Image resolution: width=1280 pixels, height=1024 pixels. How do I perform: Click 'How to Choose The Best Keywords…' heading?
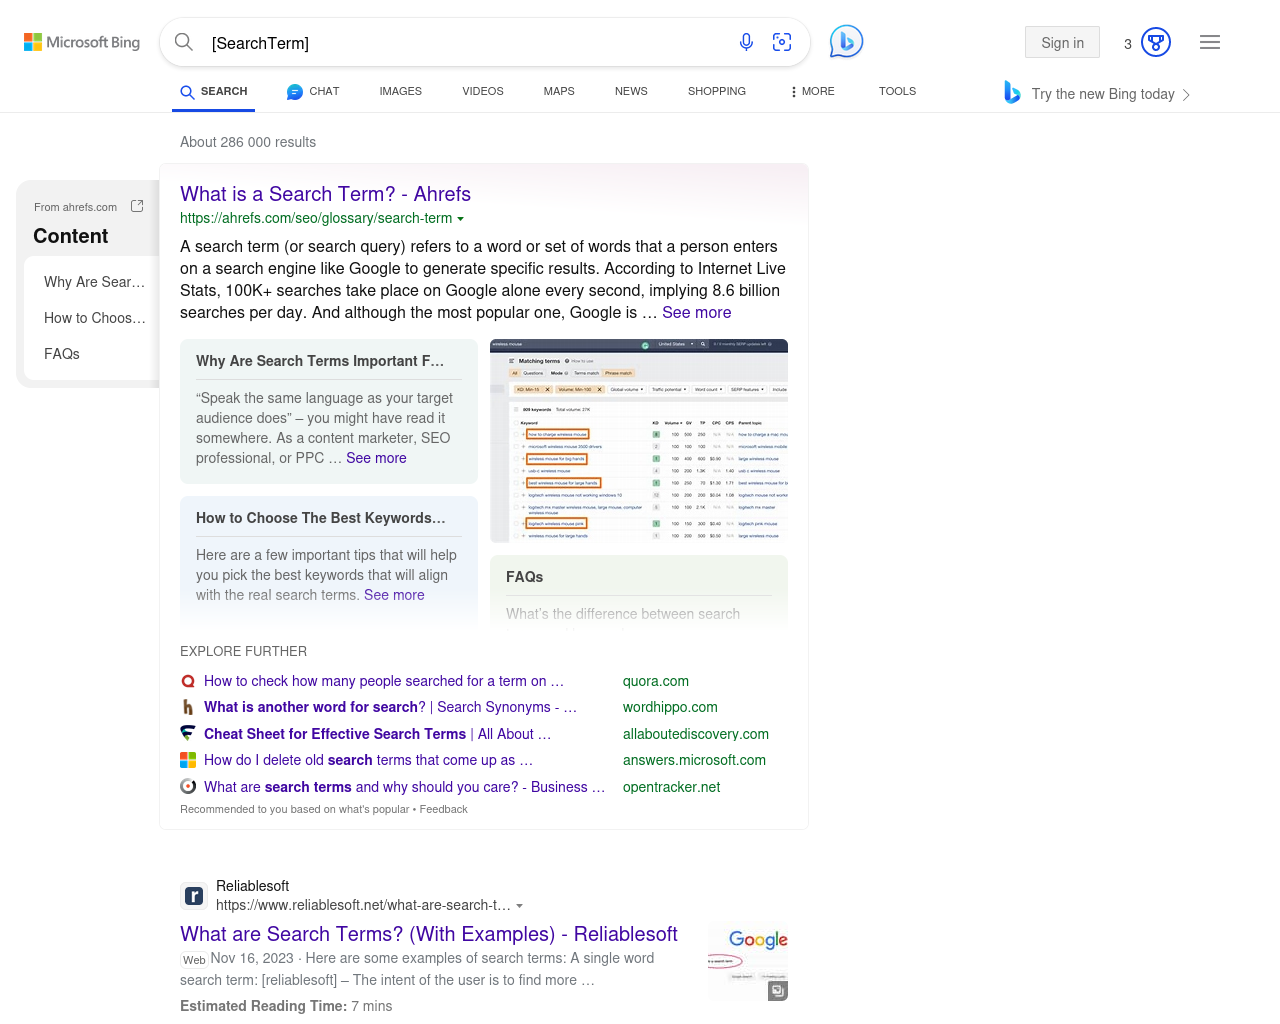pos(321,518)
